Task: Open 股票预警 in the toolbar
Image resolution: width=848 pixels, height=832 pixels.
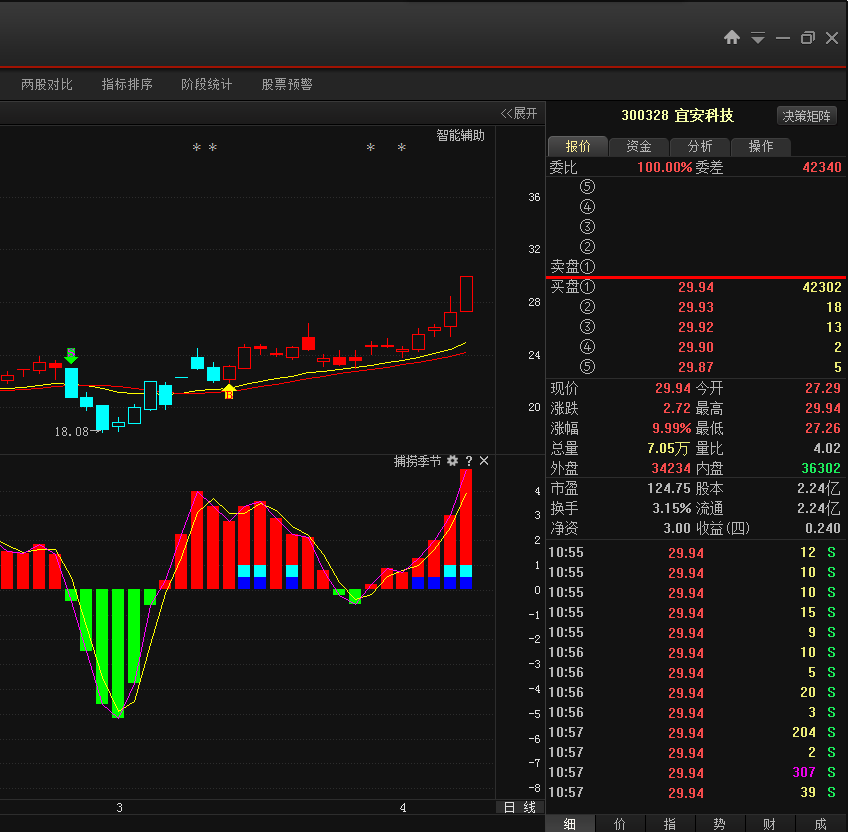Action: pos(287,84)
